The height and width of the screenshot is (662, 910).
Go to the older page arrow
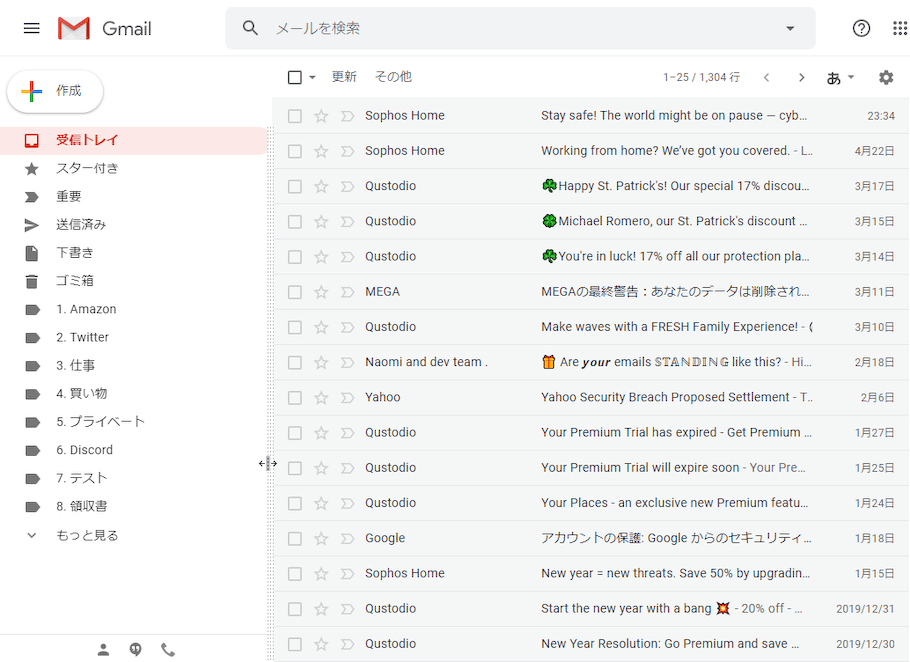click(x=801, y=77)
